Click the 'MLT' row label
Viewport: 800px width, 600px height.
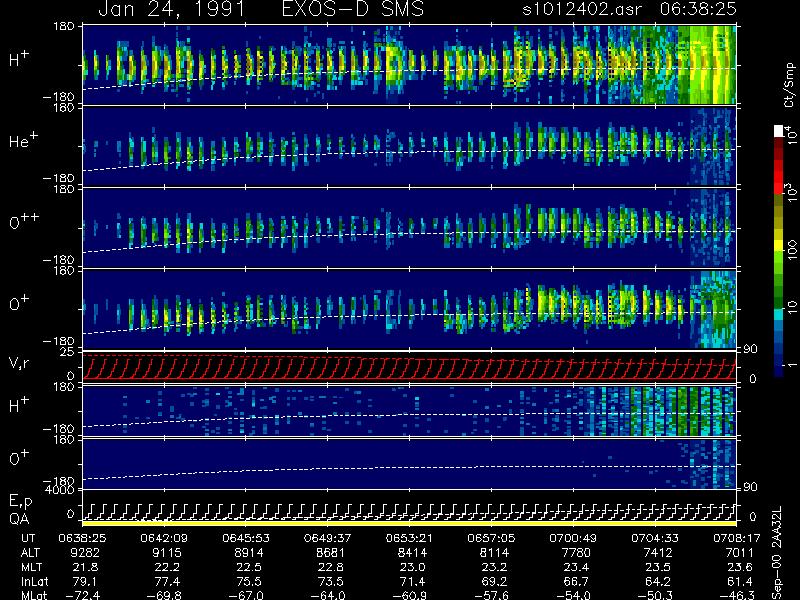point(31,567)
